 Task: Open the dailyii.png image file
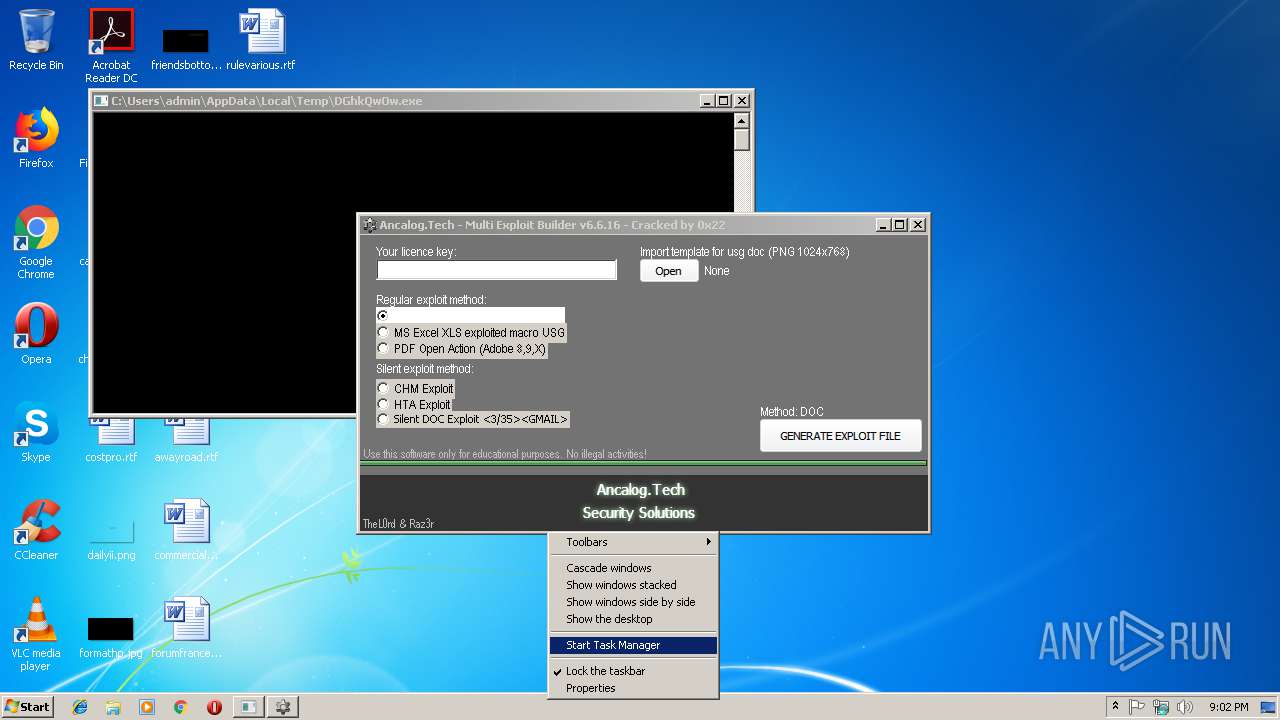(x=111, y=538)
